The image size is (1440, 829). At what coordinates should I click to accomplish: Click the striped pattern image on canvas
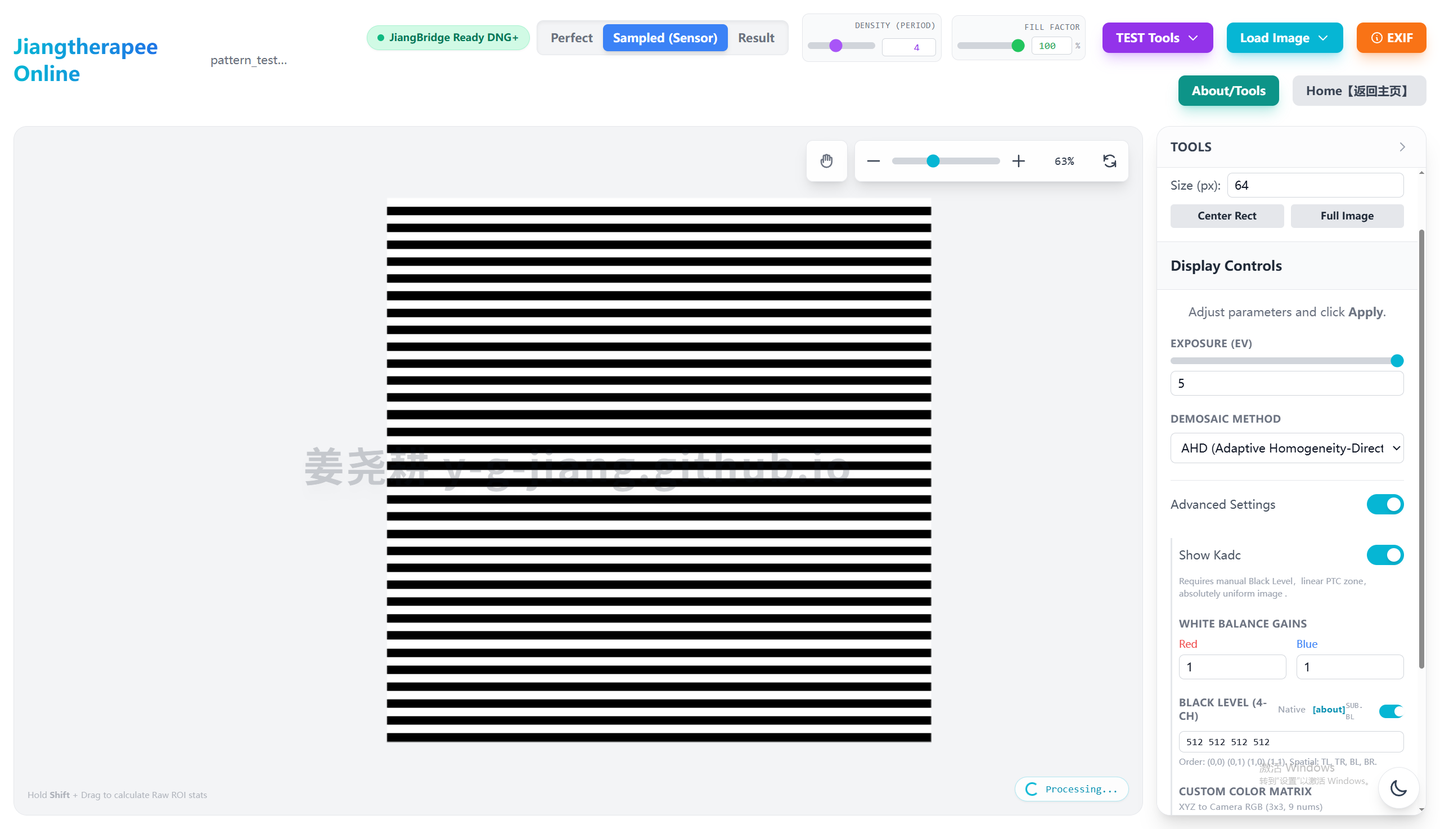pyautogui.click(x=659, y=469)
